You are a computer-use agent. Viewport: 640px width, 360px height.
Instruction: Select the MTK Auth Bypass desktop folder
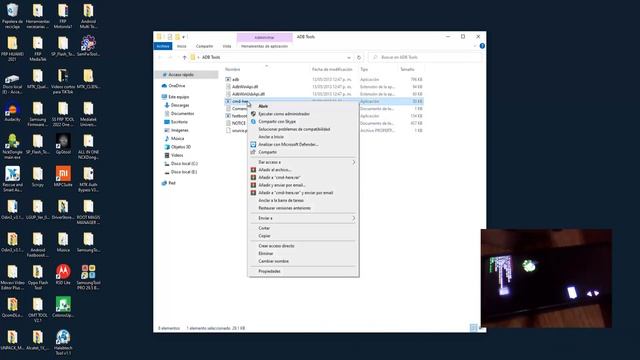[88, 179]
